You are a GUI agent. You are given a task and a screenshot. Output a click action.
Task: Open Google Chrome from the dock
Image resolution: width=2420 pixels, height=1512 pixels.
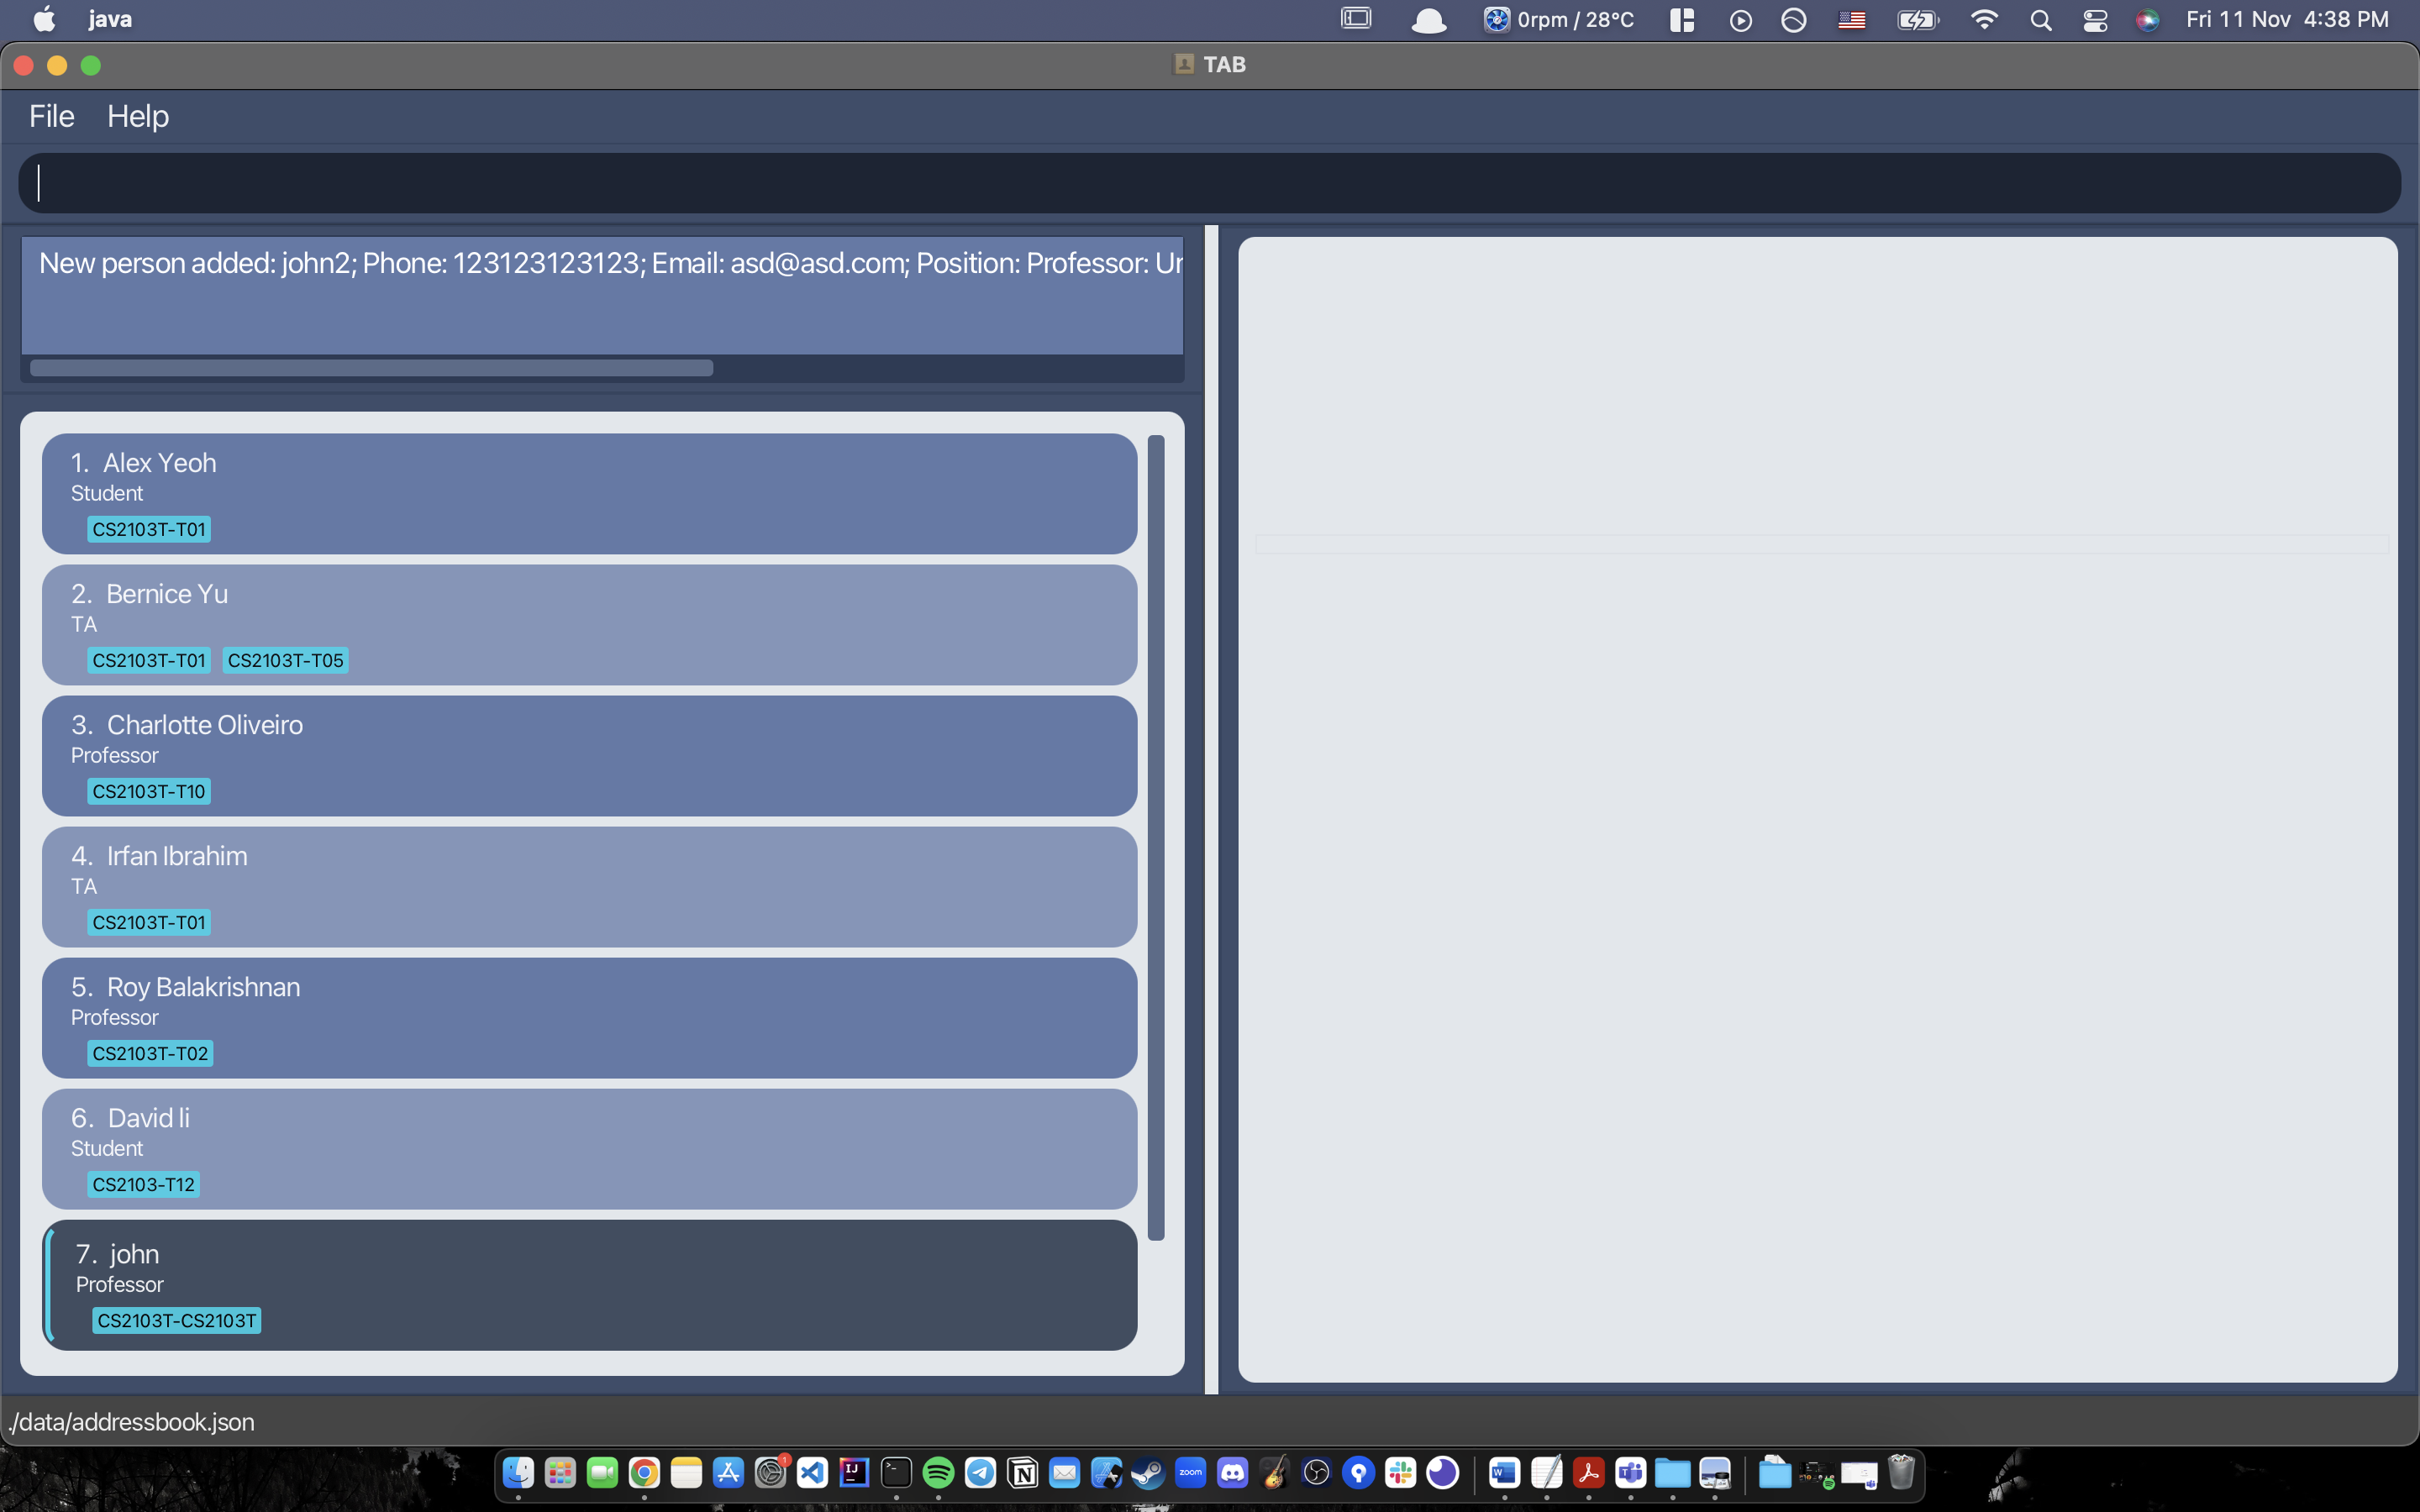[x=644, y=1472]
